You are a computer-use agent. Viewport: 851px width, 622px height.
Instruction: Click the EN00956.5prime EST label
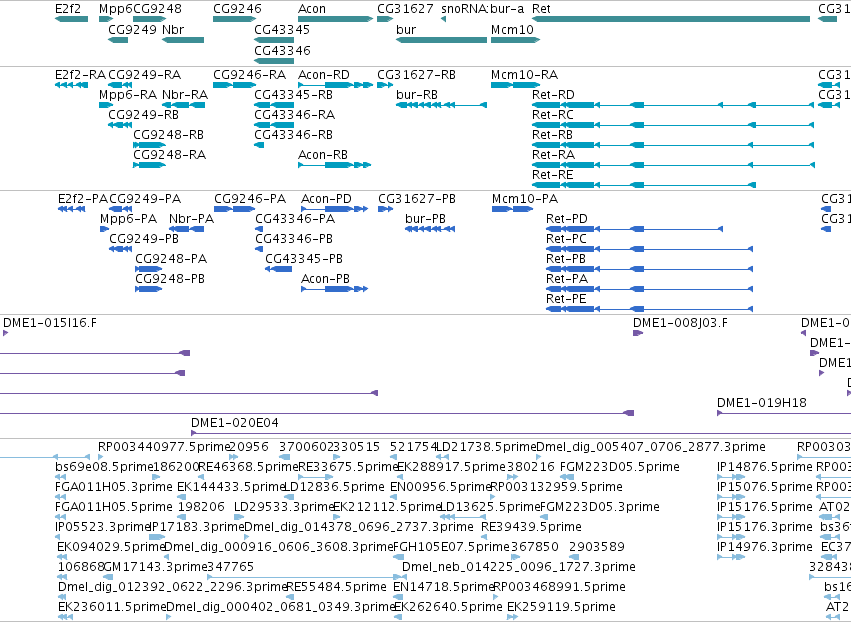tap(440, 487)
